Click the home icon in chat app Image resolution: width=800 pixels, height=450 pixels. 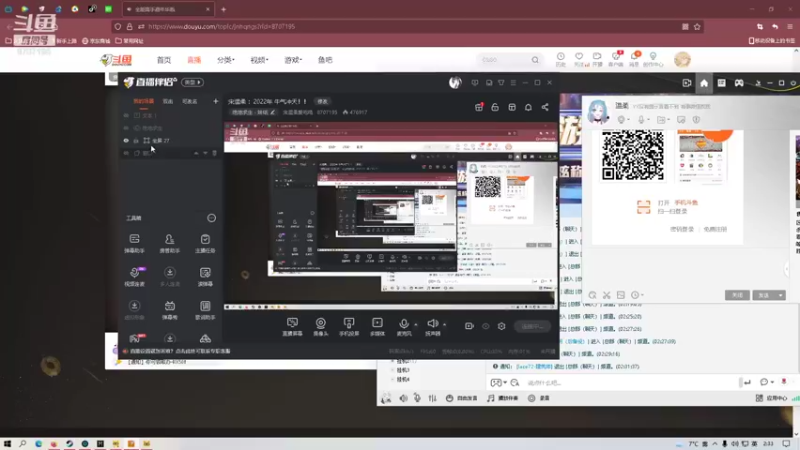(704, 83)
